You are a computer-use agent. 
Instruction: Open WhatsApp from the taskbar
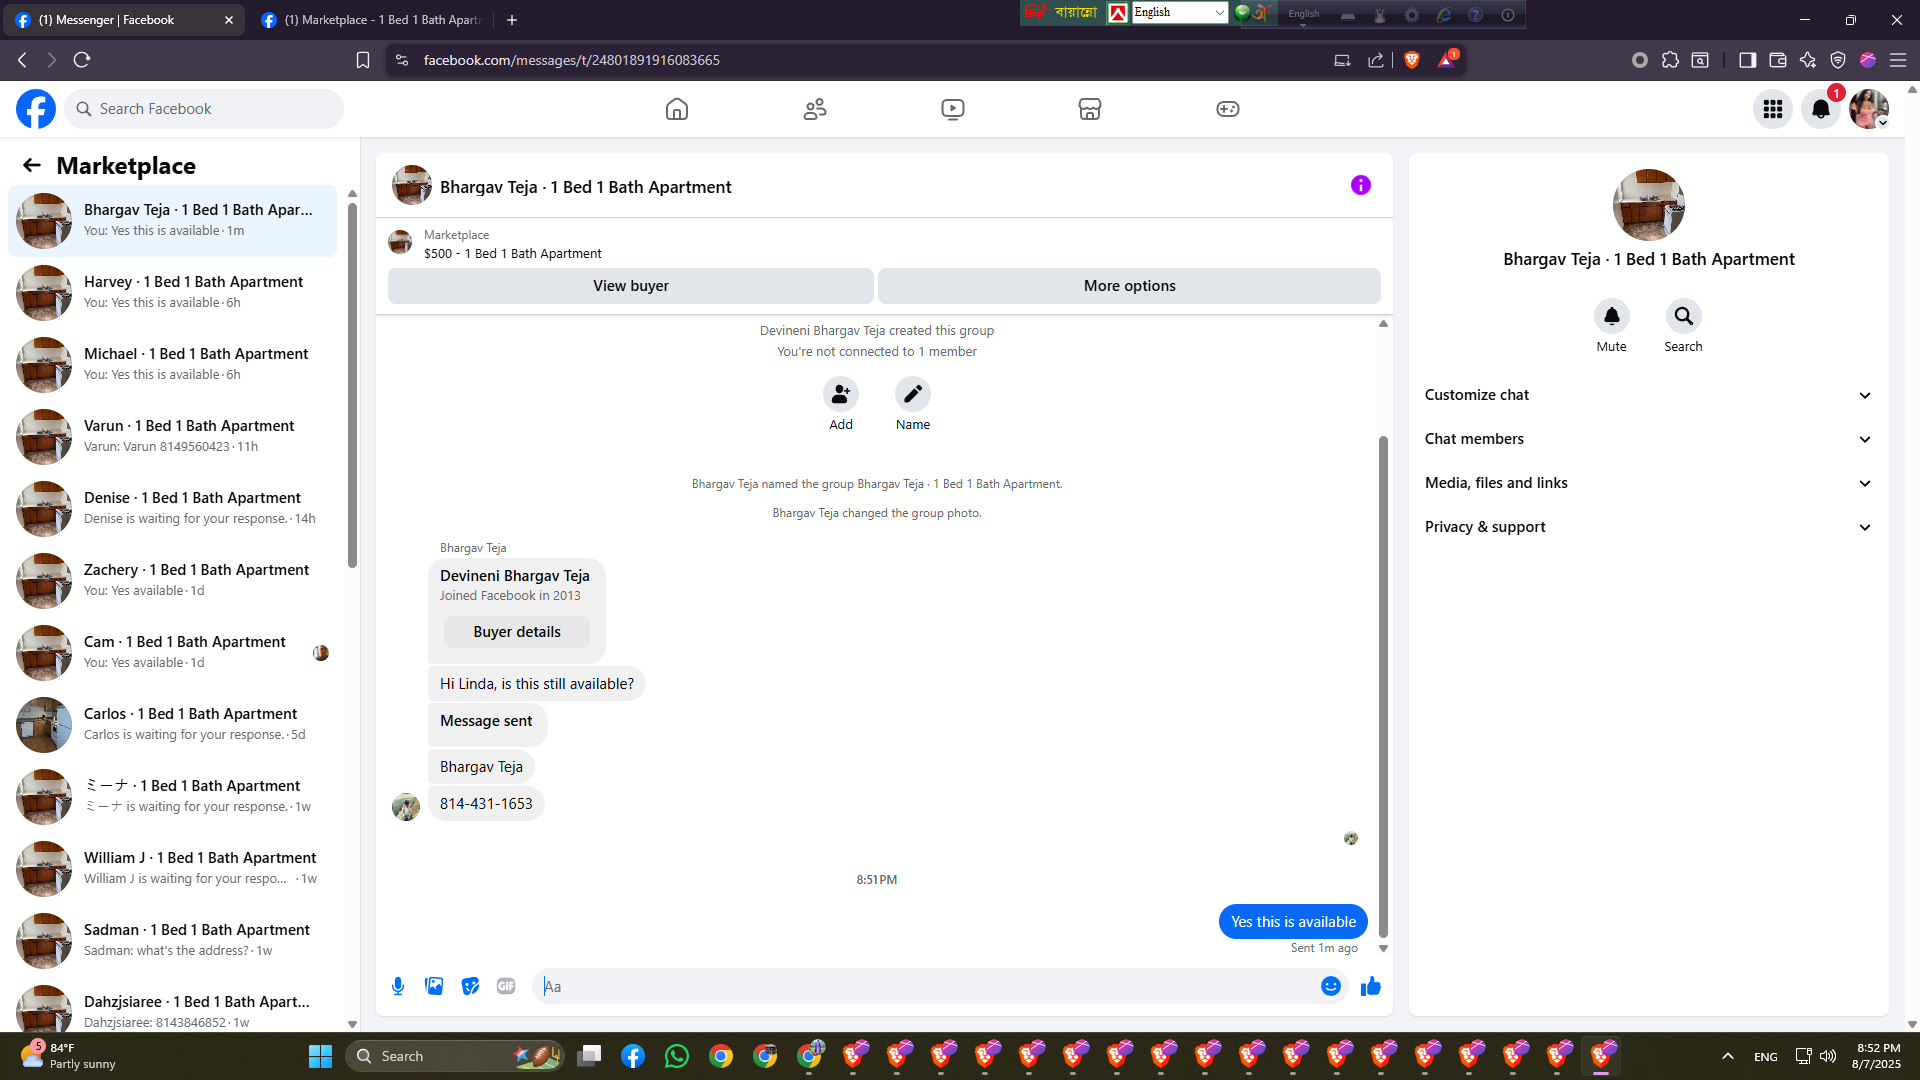tap(677, 1056)
